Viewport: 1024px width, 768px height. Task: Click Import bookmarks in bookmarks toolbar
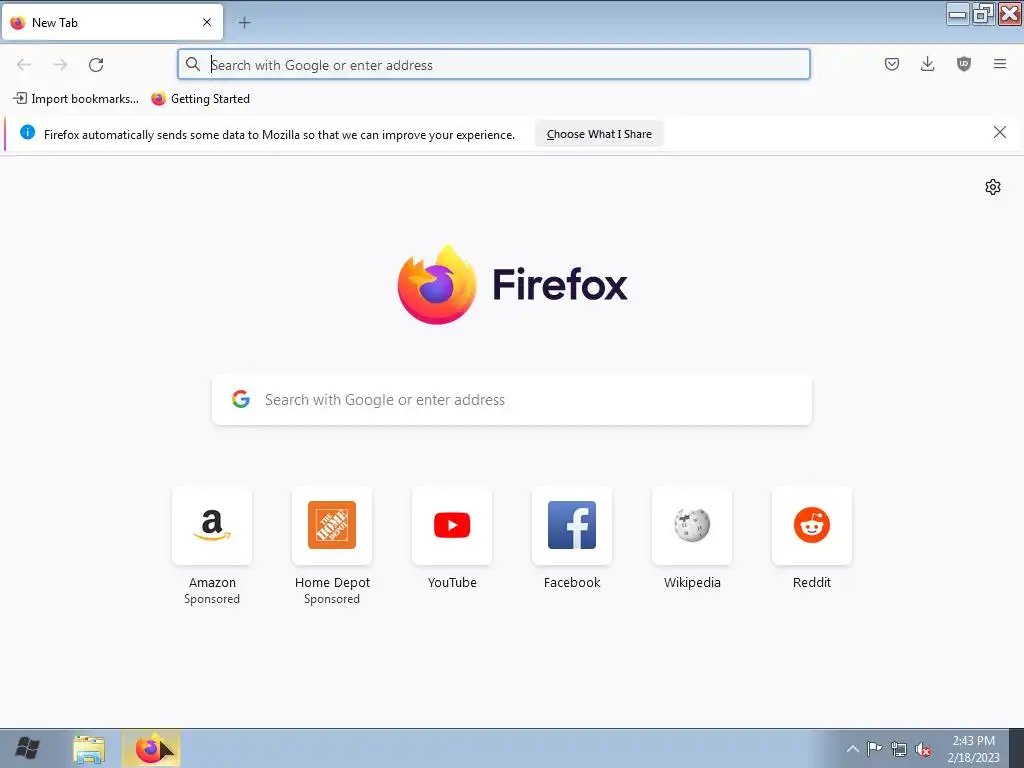pos(76,99)
